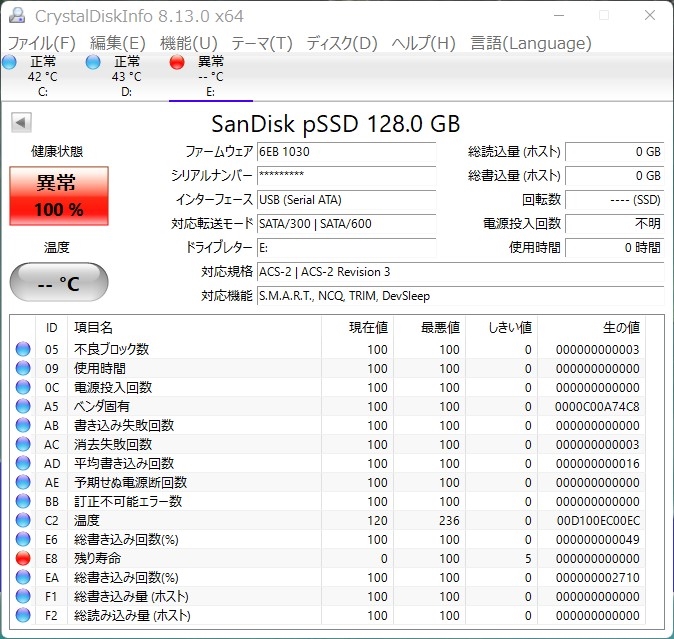This screenshot has height=639, width=674.
Task: Click raw value 0000C00A74C8
Action: pos(597,407)
